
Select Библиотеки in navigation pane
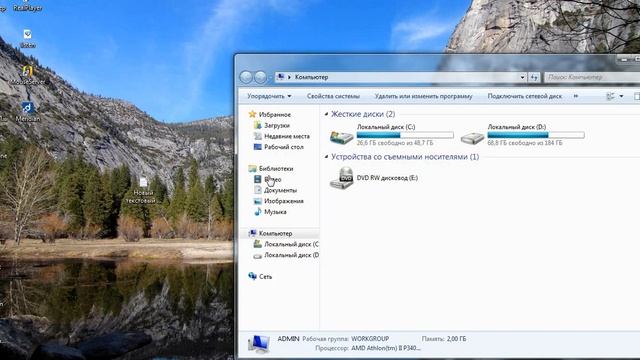(x=271, y=168)
